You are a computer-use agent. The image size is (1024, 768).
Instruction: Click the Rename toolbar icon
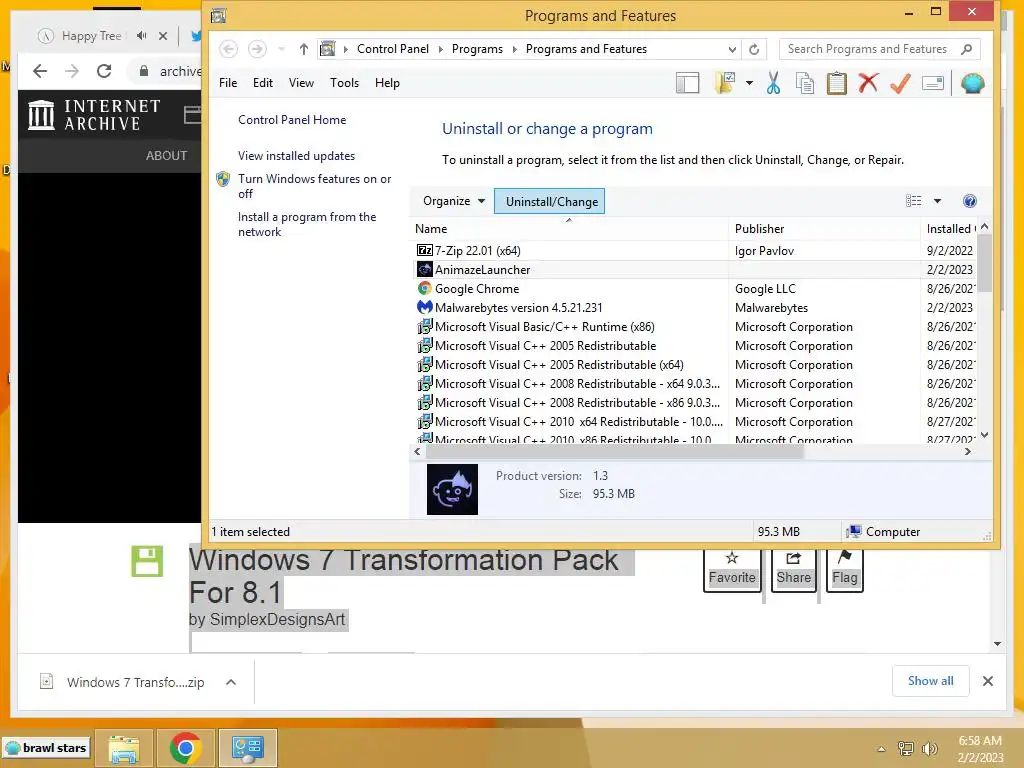[x=933, y=83]
